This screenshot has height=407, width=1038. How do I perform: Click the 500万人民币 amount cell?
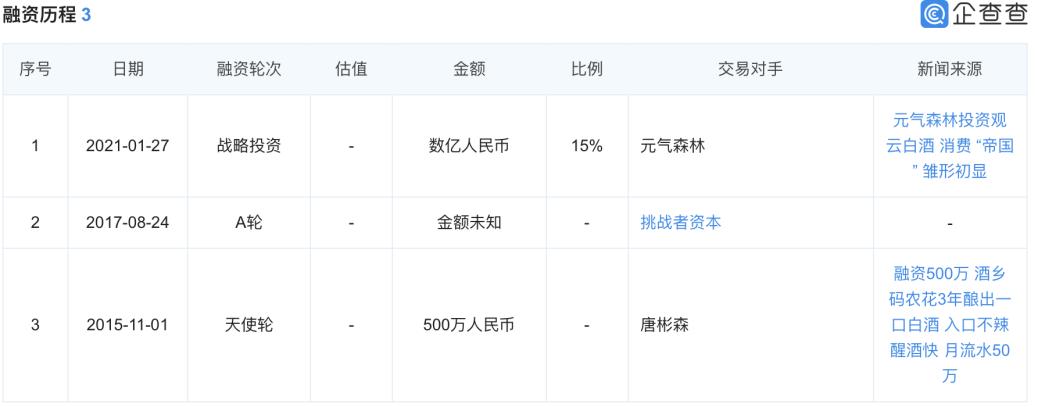(469, 326)
